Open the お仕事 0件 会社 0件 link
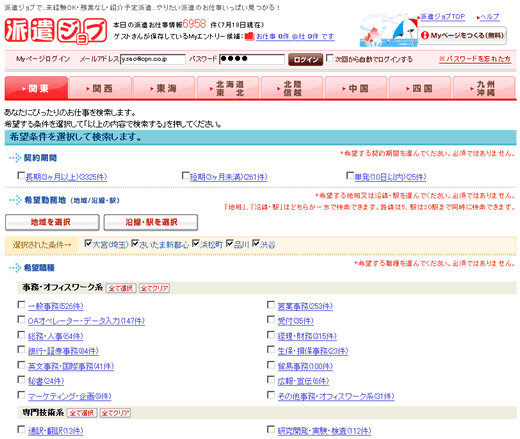Screen dimensions: 520x439 pyautogui.click(x=295, y=36)
